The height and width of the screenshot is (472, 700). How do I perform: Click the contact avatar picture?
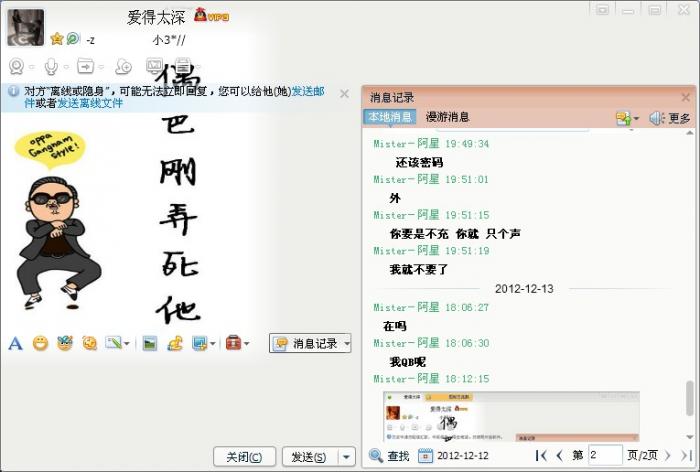tap(25, 27)
